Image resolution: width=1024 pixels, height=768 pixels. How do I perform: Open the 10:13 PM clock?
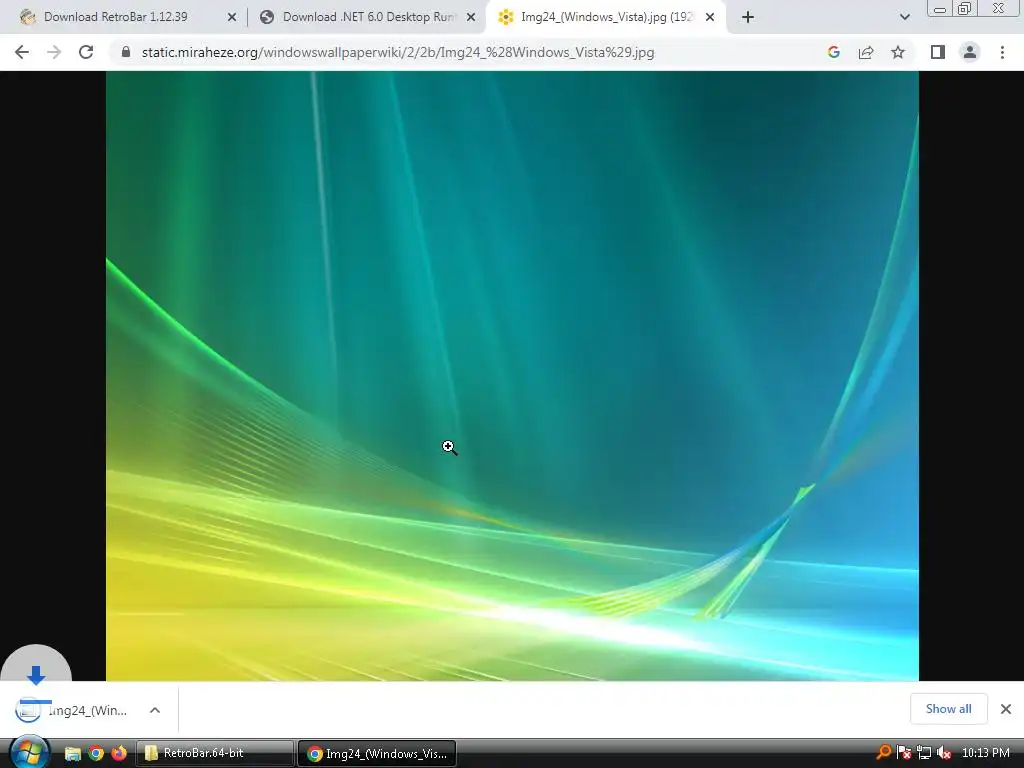pos(985,753)
